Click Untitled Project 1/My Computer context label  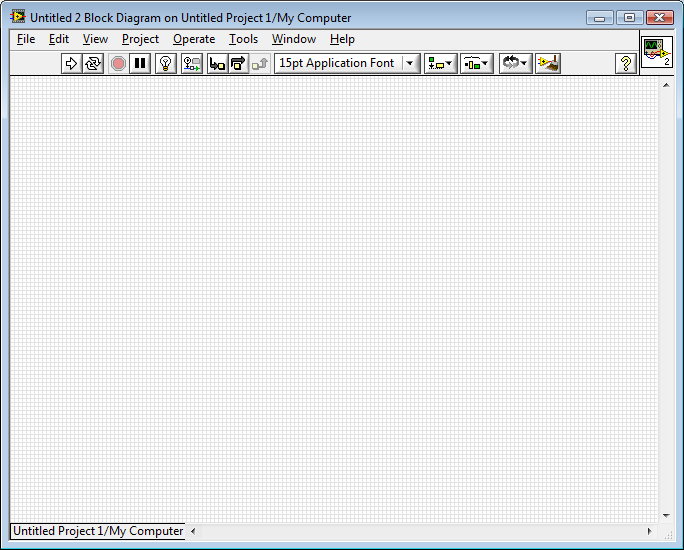pos(98,531)
